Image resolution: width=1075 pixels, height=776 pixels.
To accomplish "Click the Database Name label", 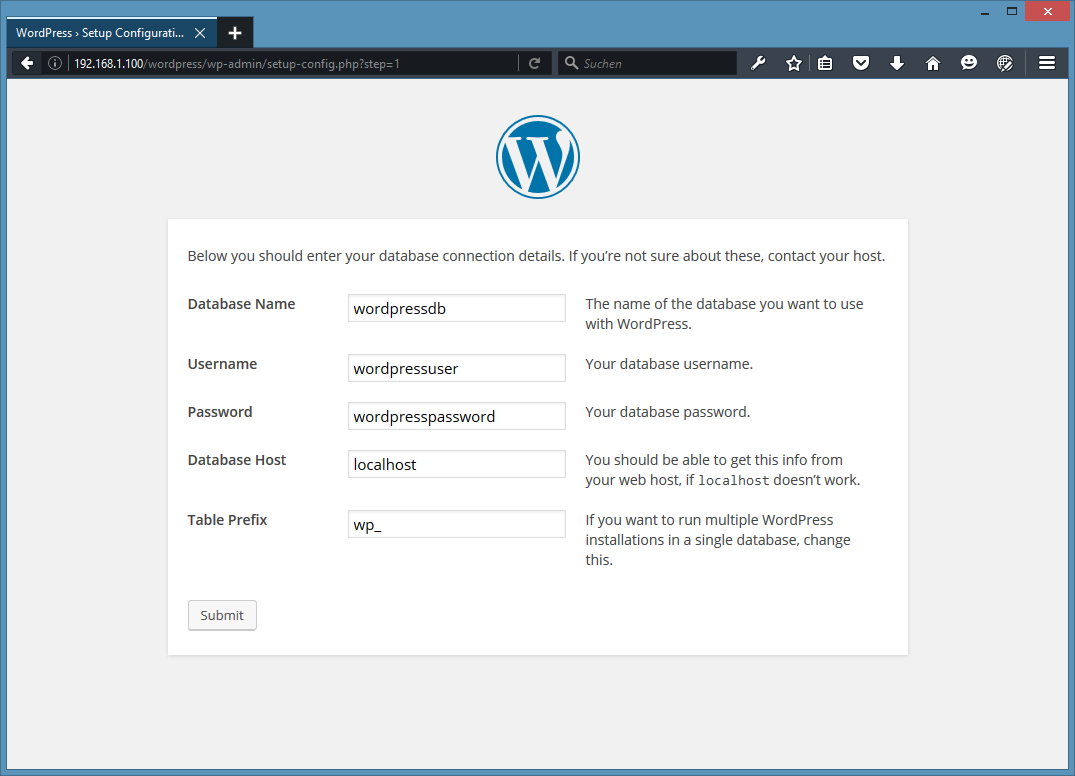I will (x=241, y=304).
